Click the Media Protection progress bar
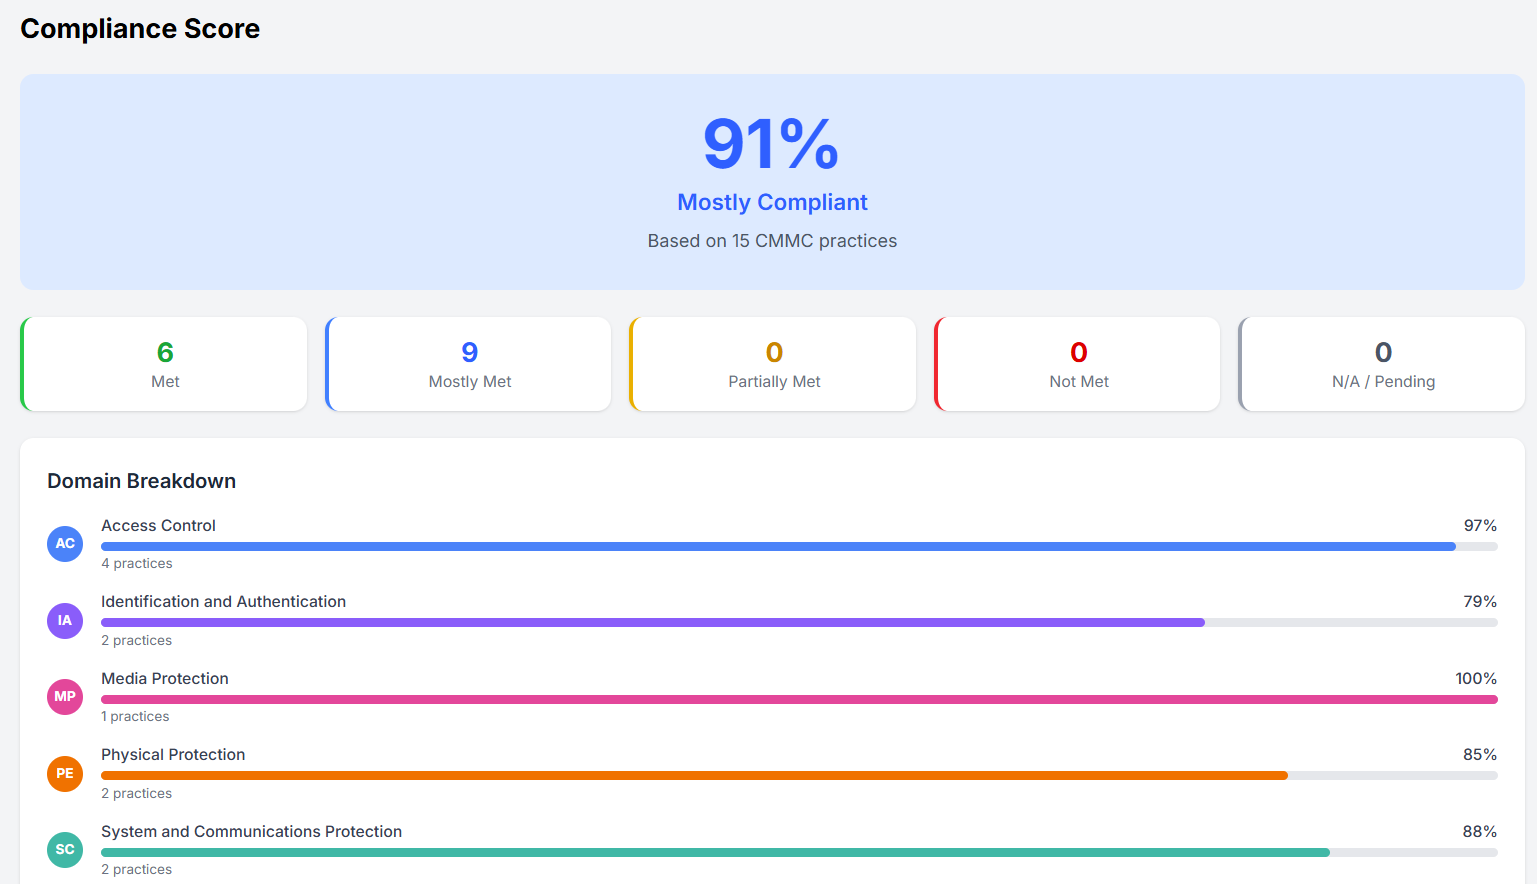 798,700
